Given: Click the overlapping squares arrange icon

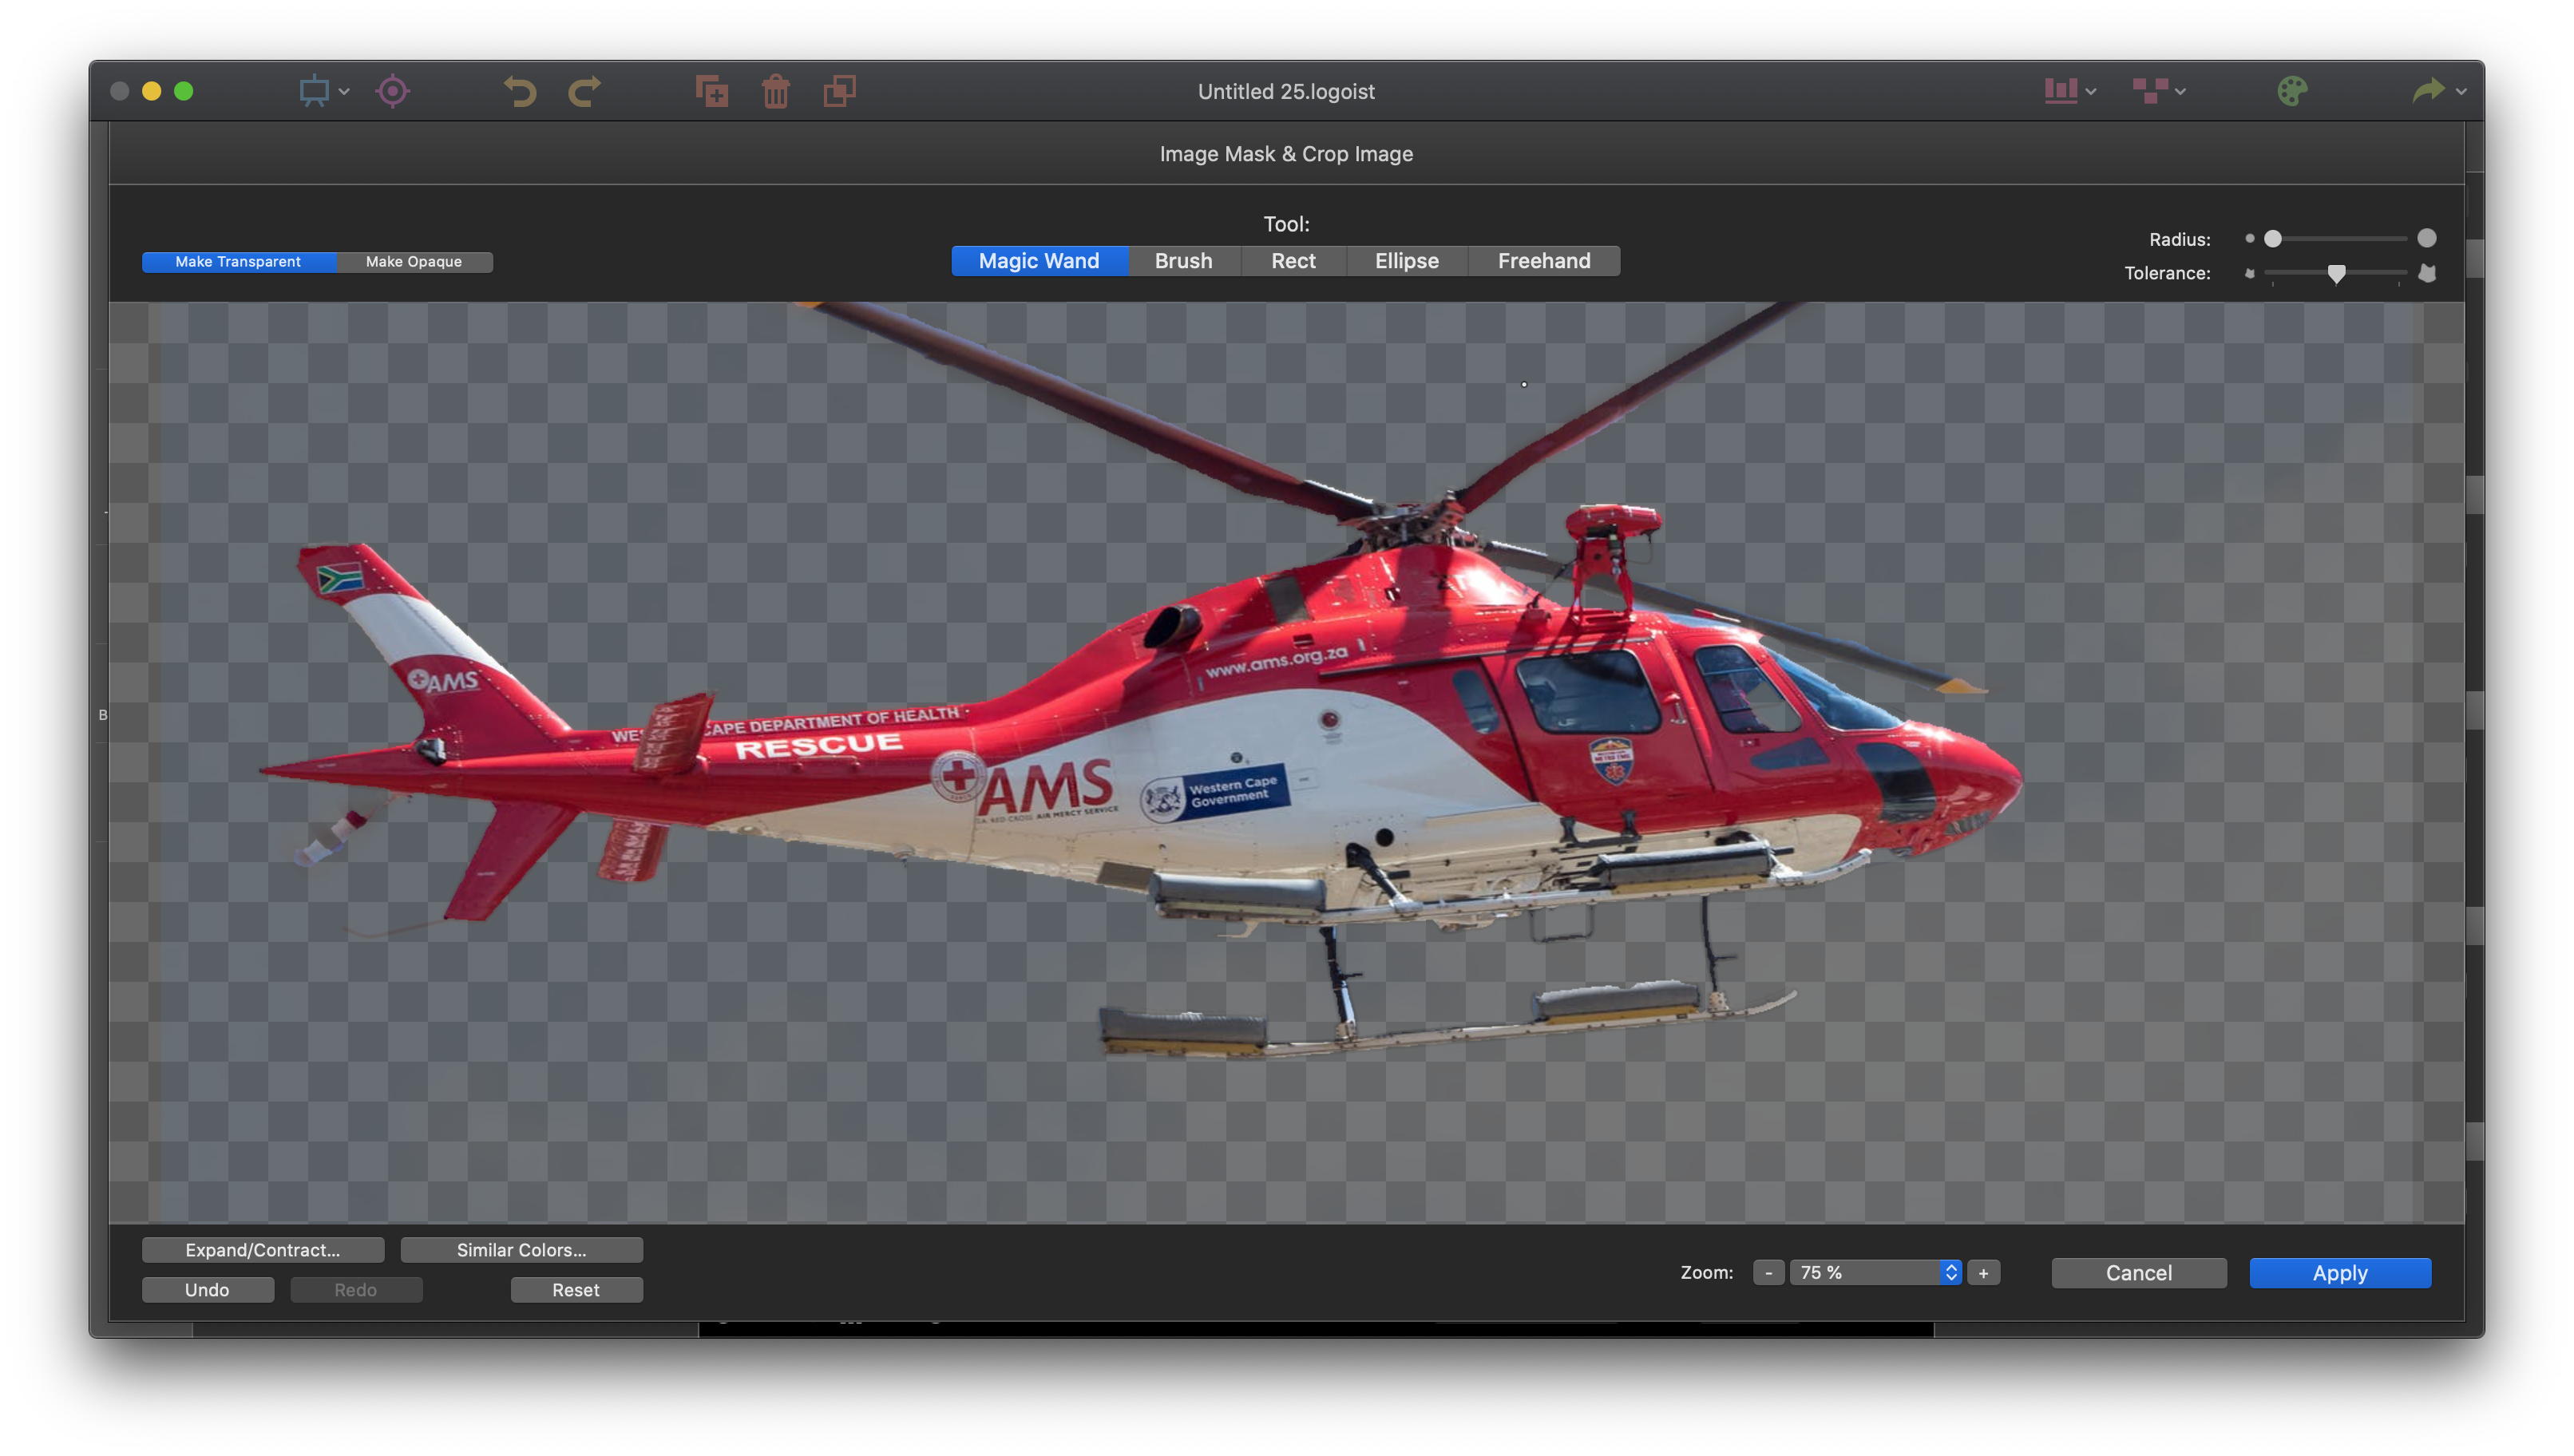Looking at the screenshot, I should [840, 91].
